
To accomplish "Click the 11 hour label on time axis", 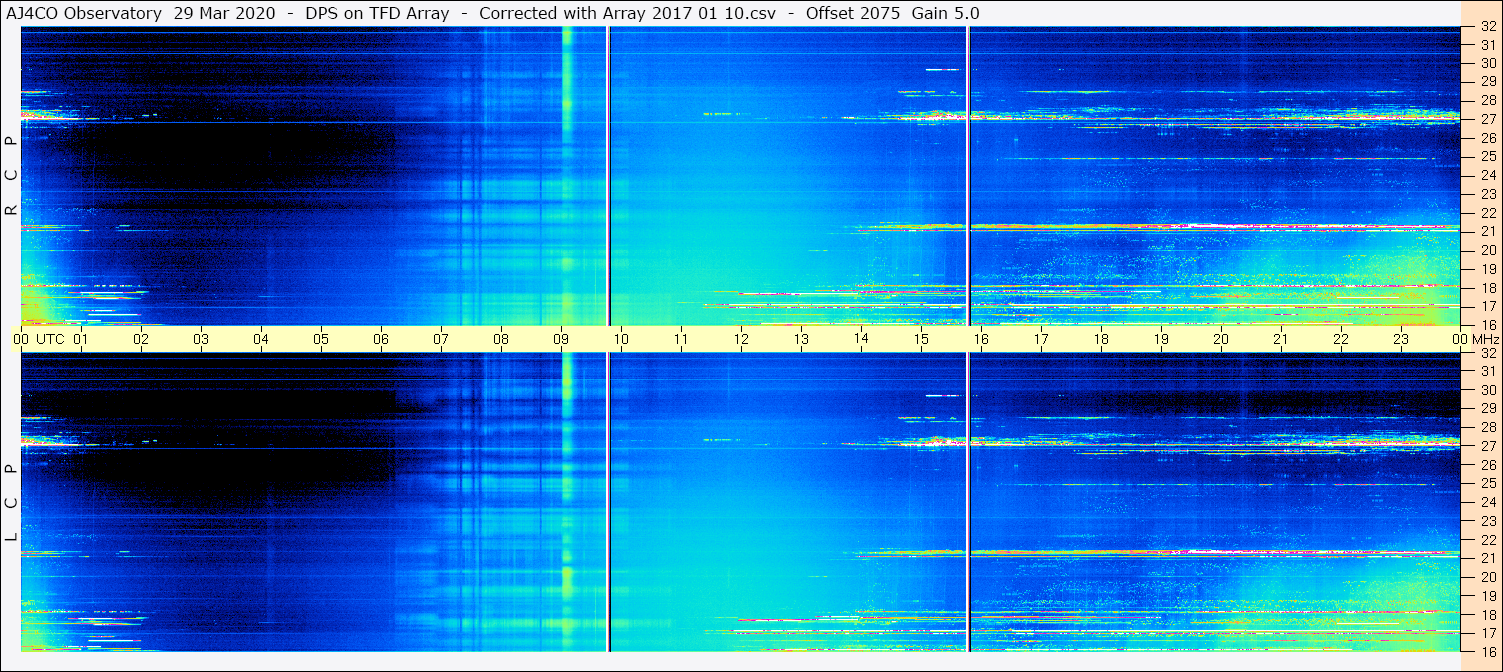I will 681,339.
